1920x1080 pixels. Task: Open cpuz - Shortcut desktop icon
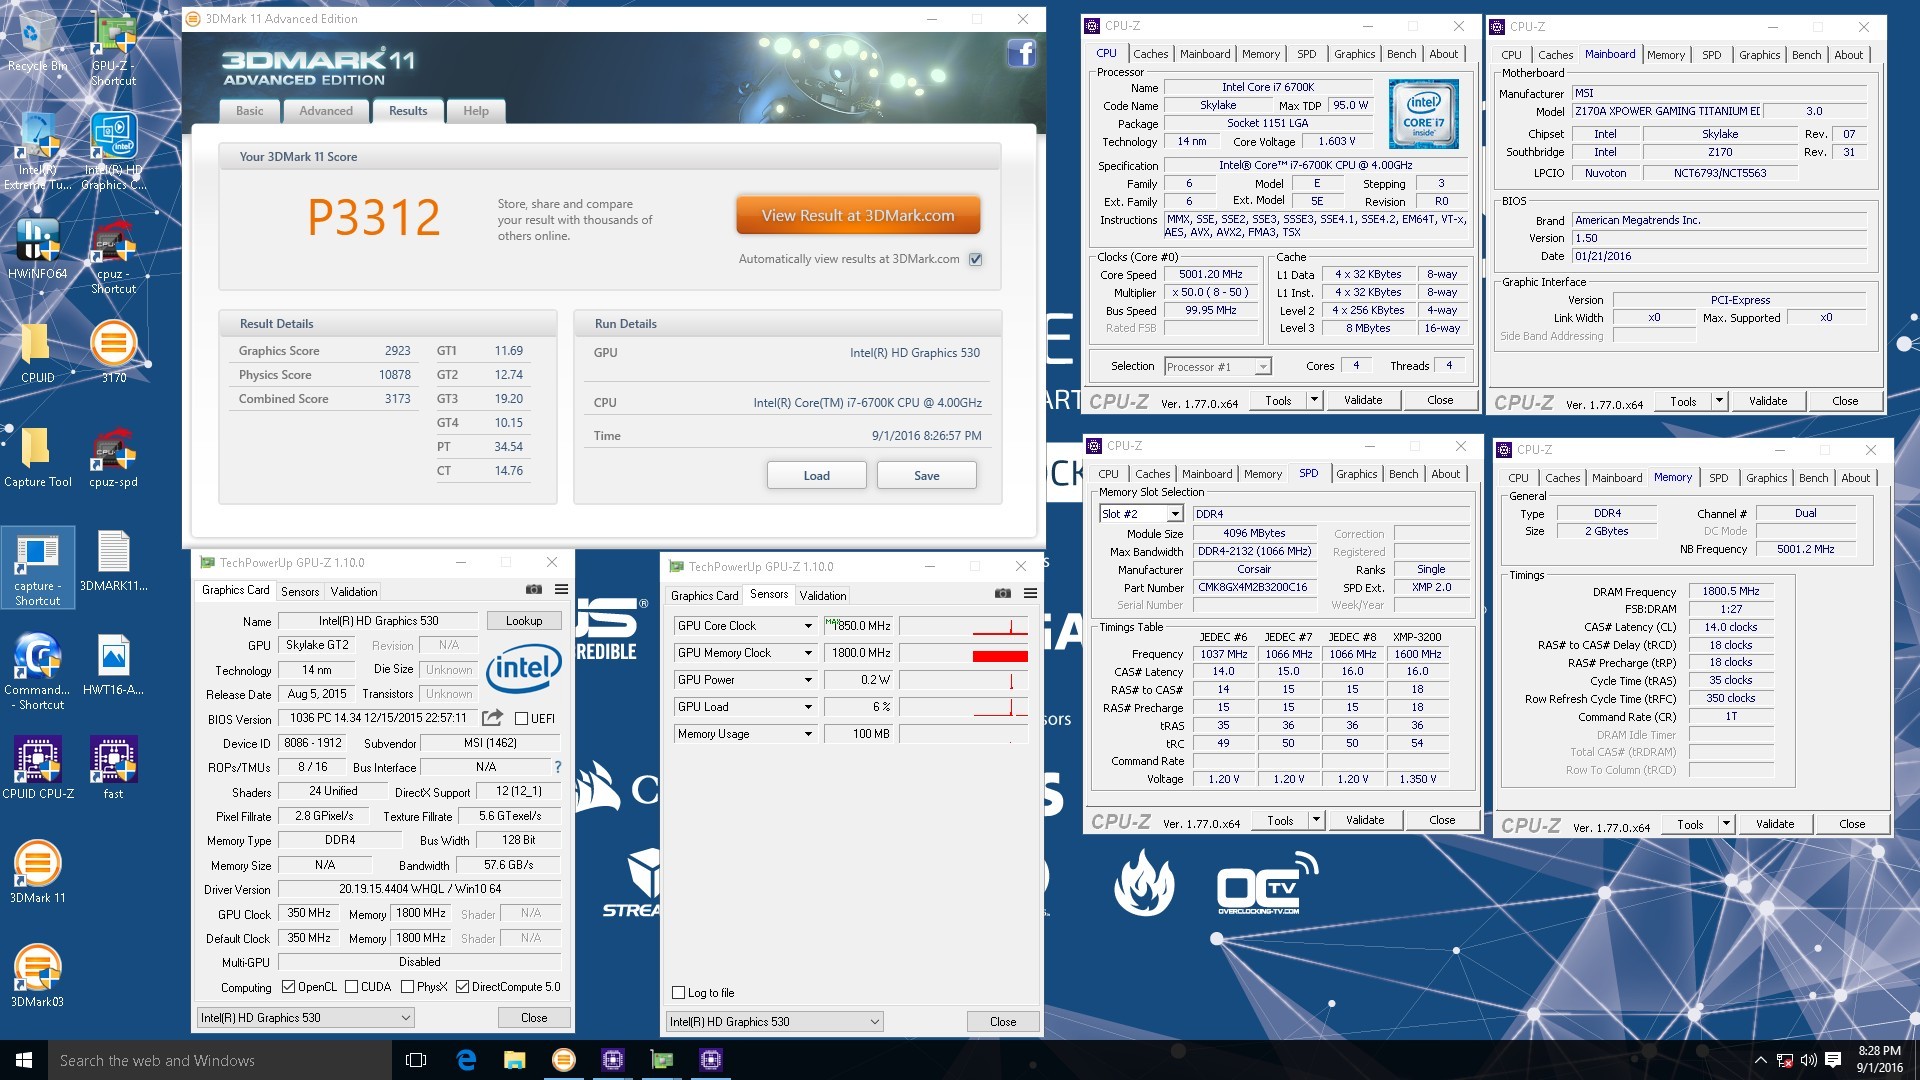[x=113, y=256]
